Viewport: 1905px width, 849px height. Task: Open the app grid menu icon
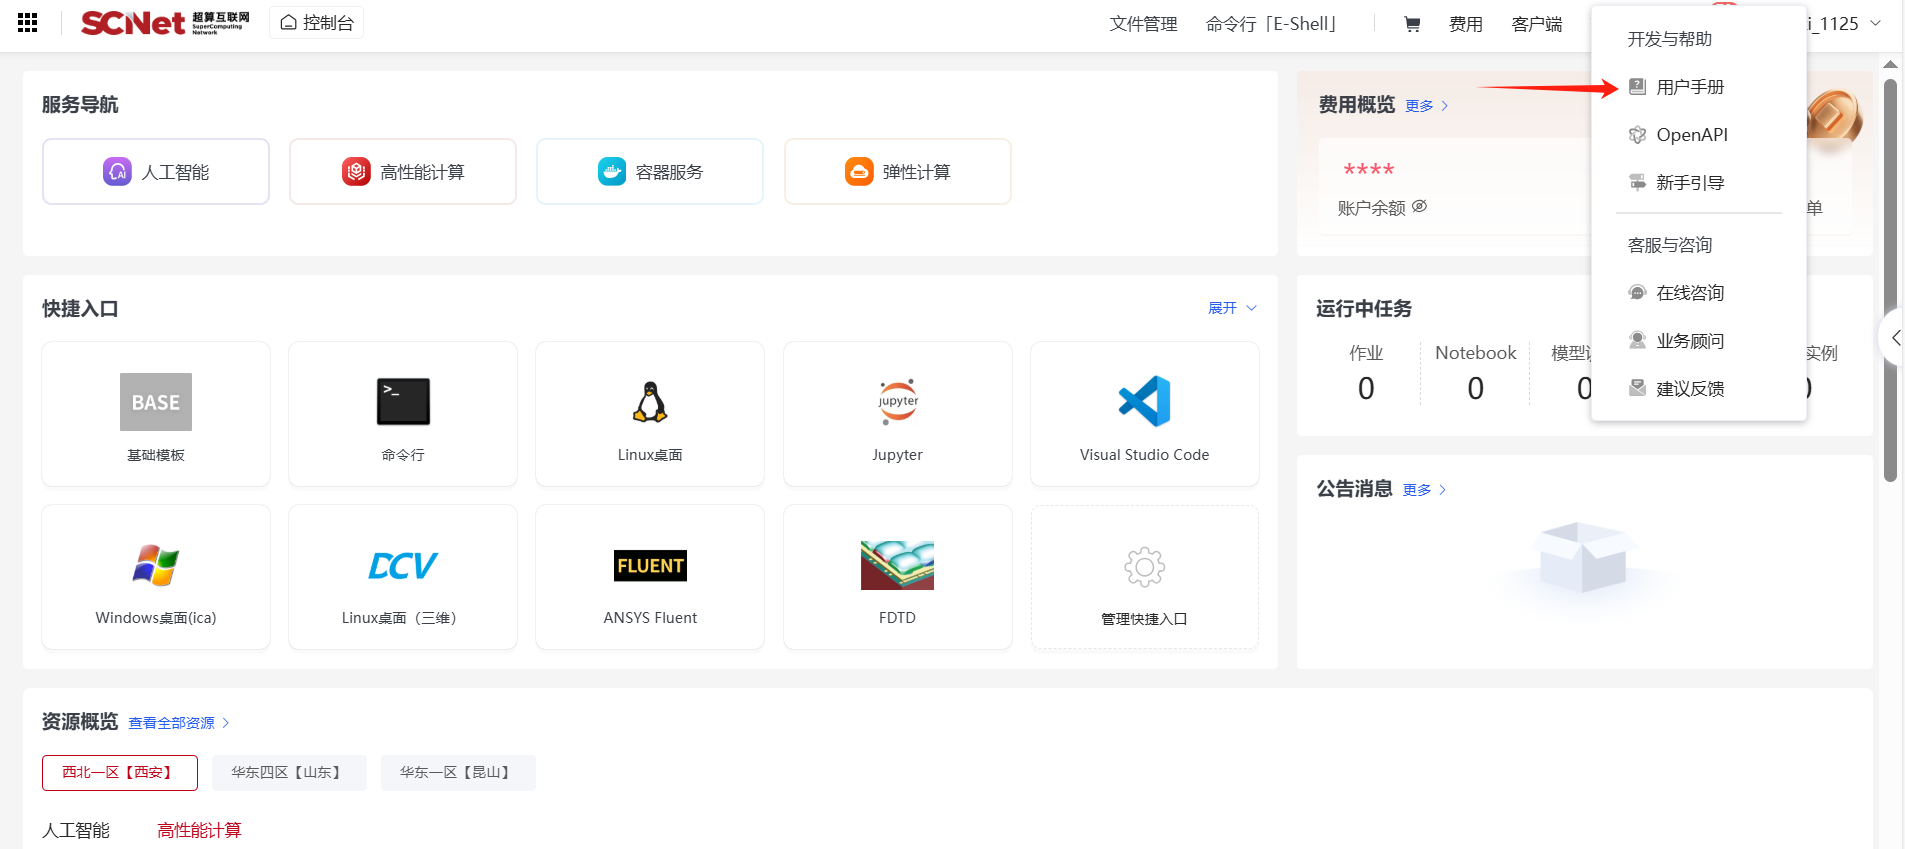click(27, 23)
